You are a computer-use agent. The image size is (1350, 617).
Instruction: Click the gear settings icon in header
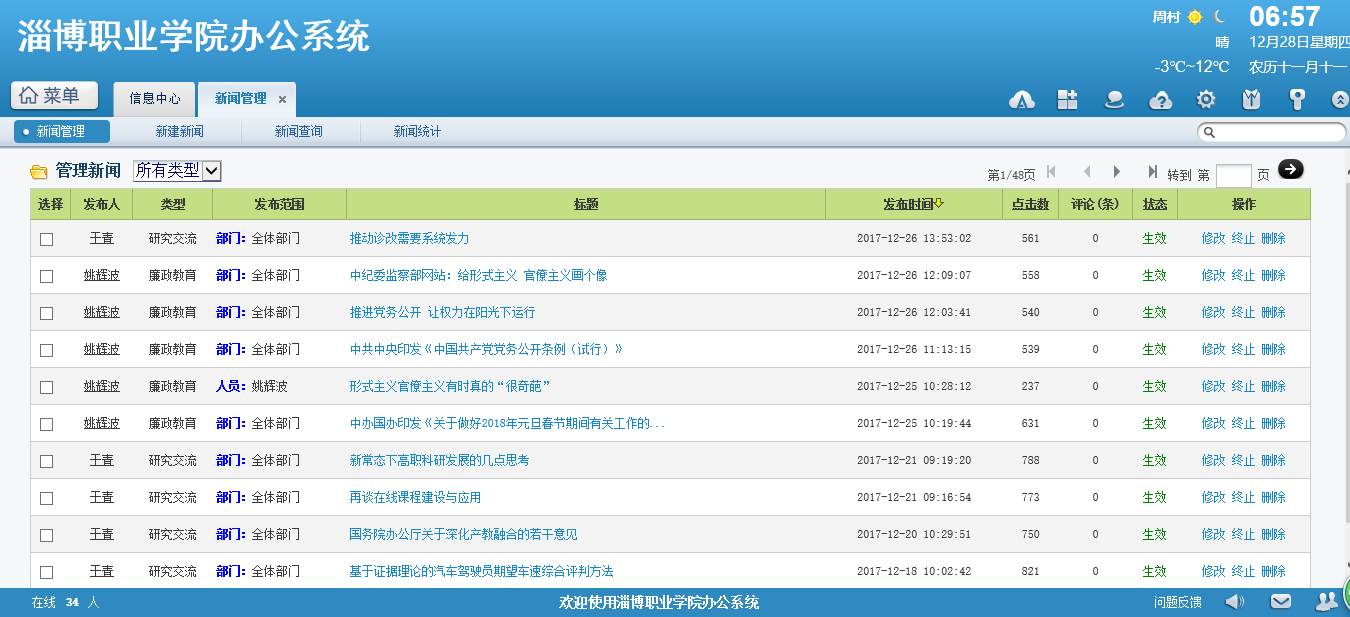coord(1206,99)
